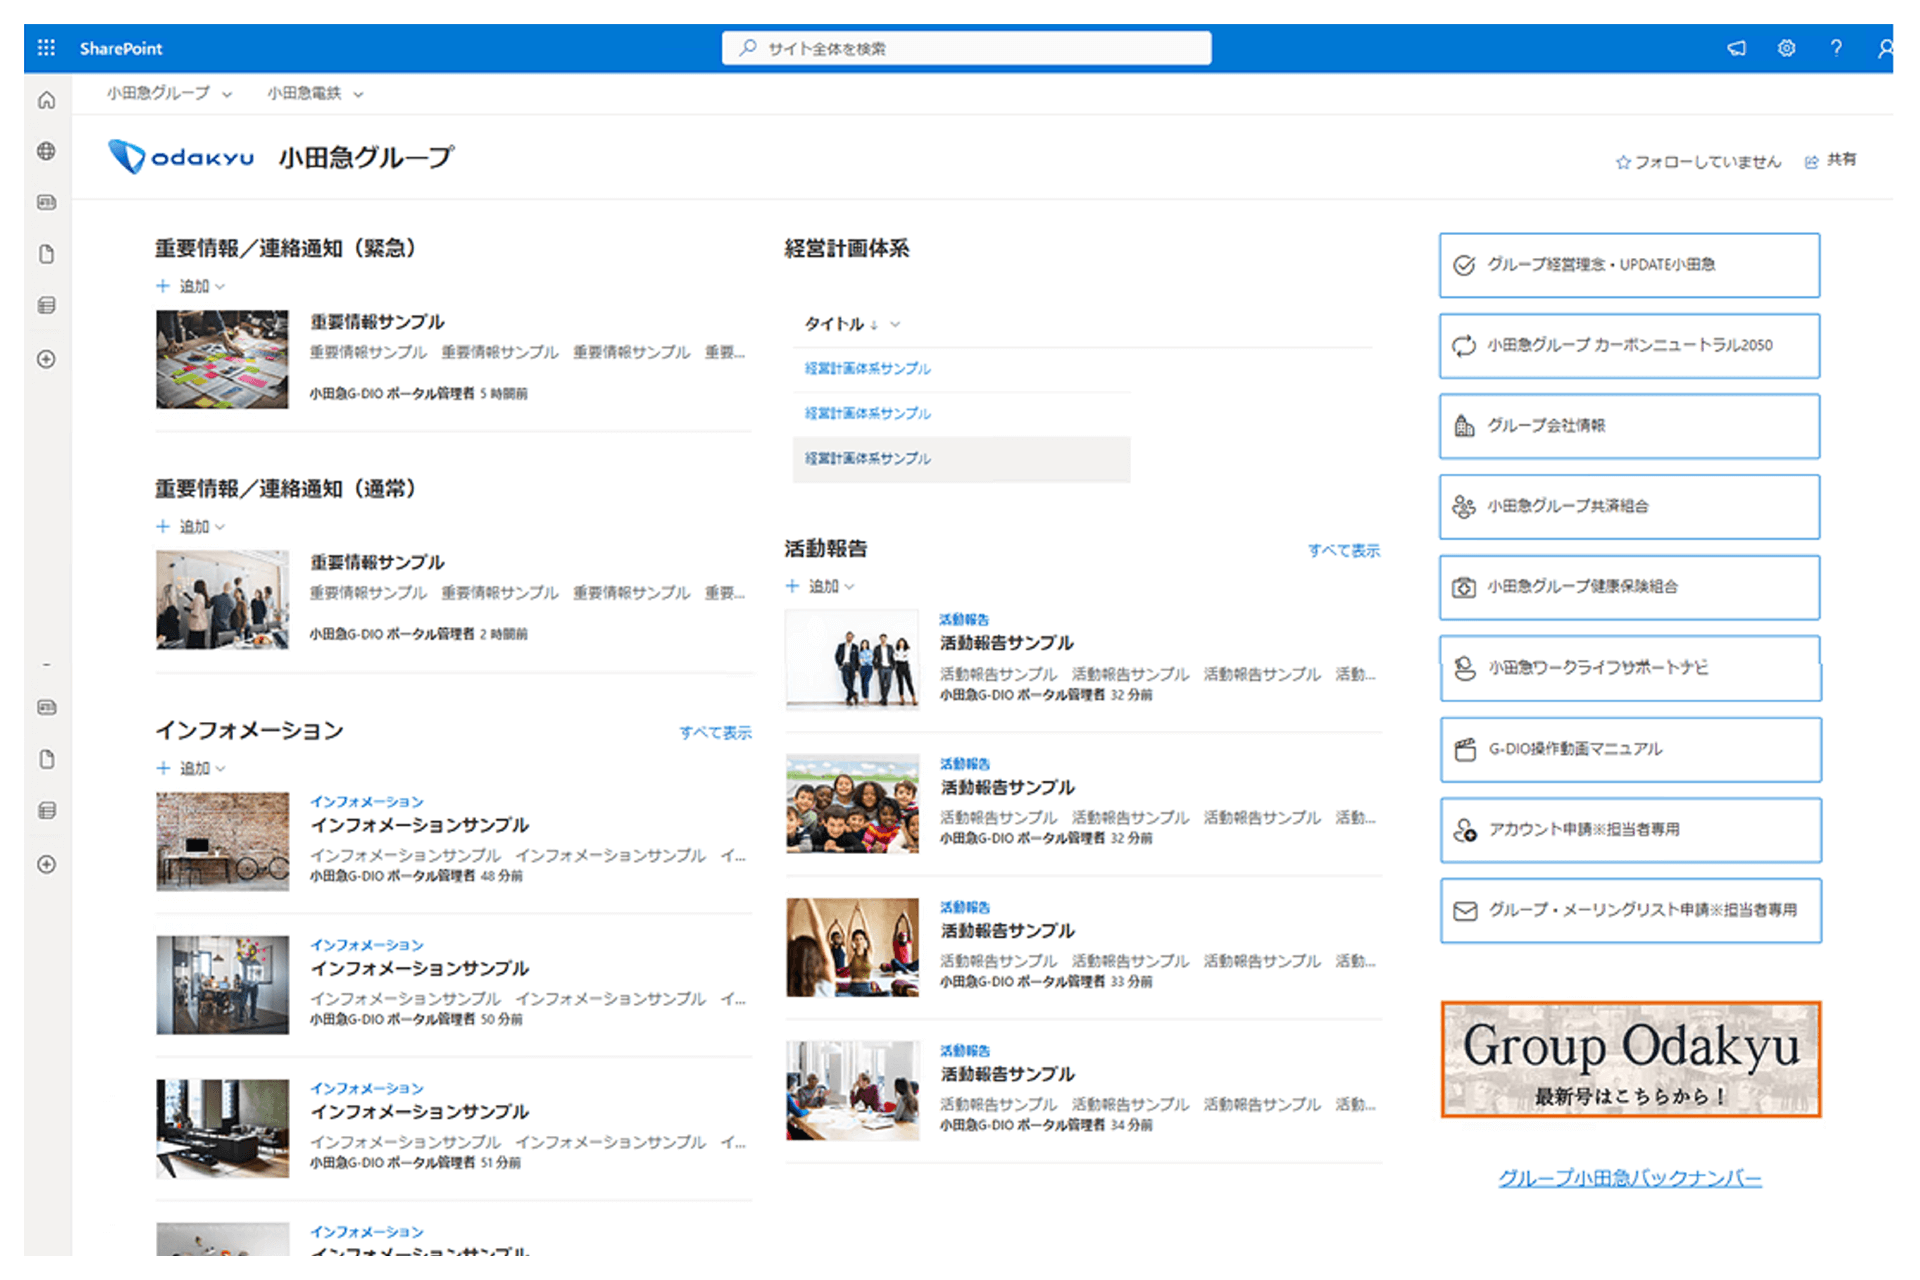Click building icon on グループ会社情報 tile
Screen dimensions: 1920x1280
tap(1464, 426)
